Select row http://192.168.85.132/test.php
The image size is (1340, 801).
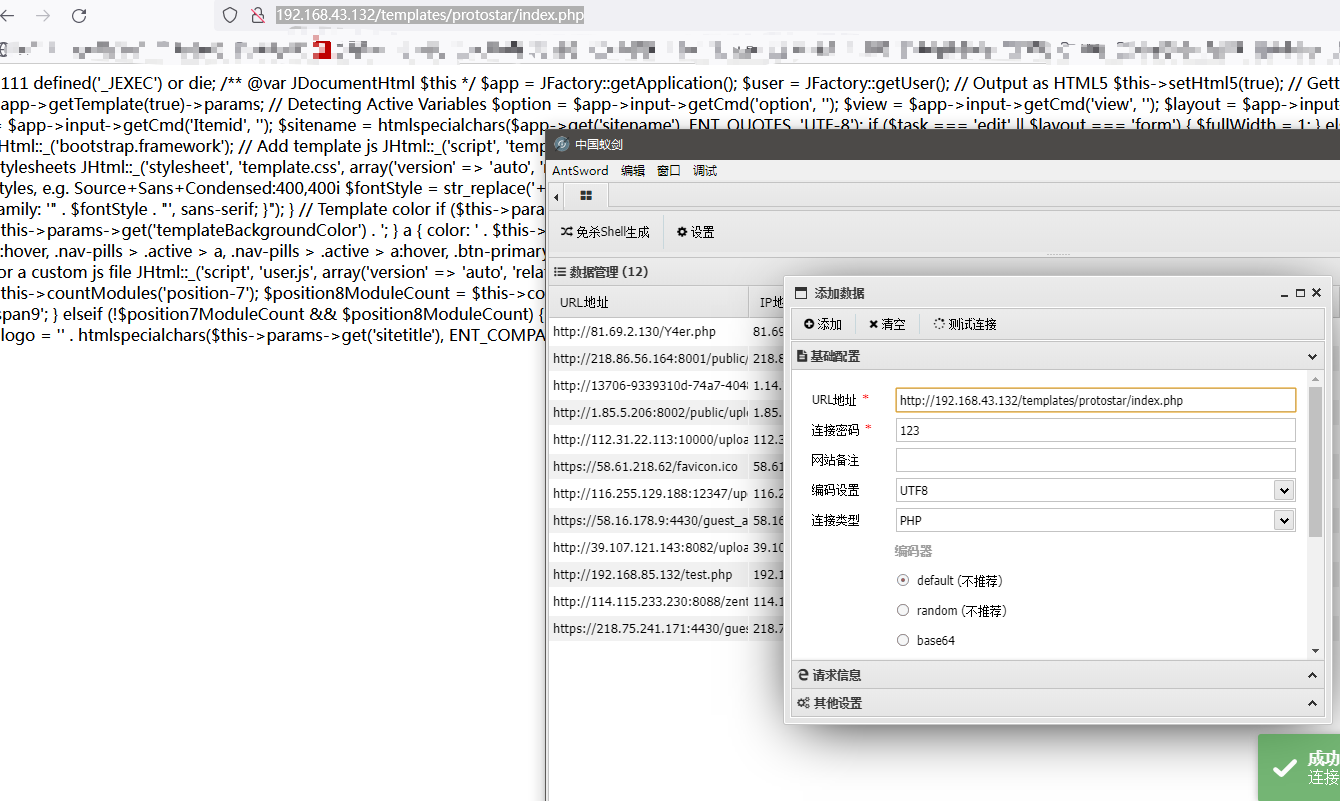(x=649, y=575)
